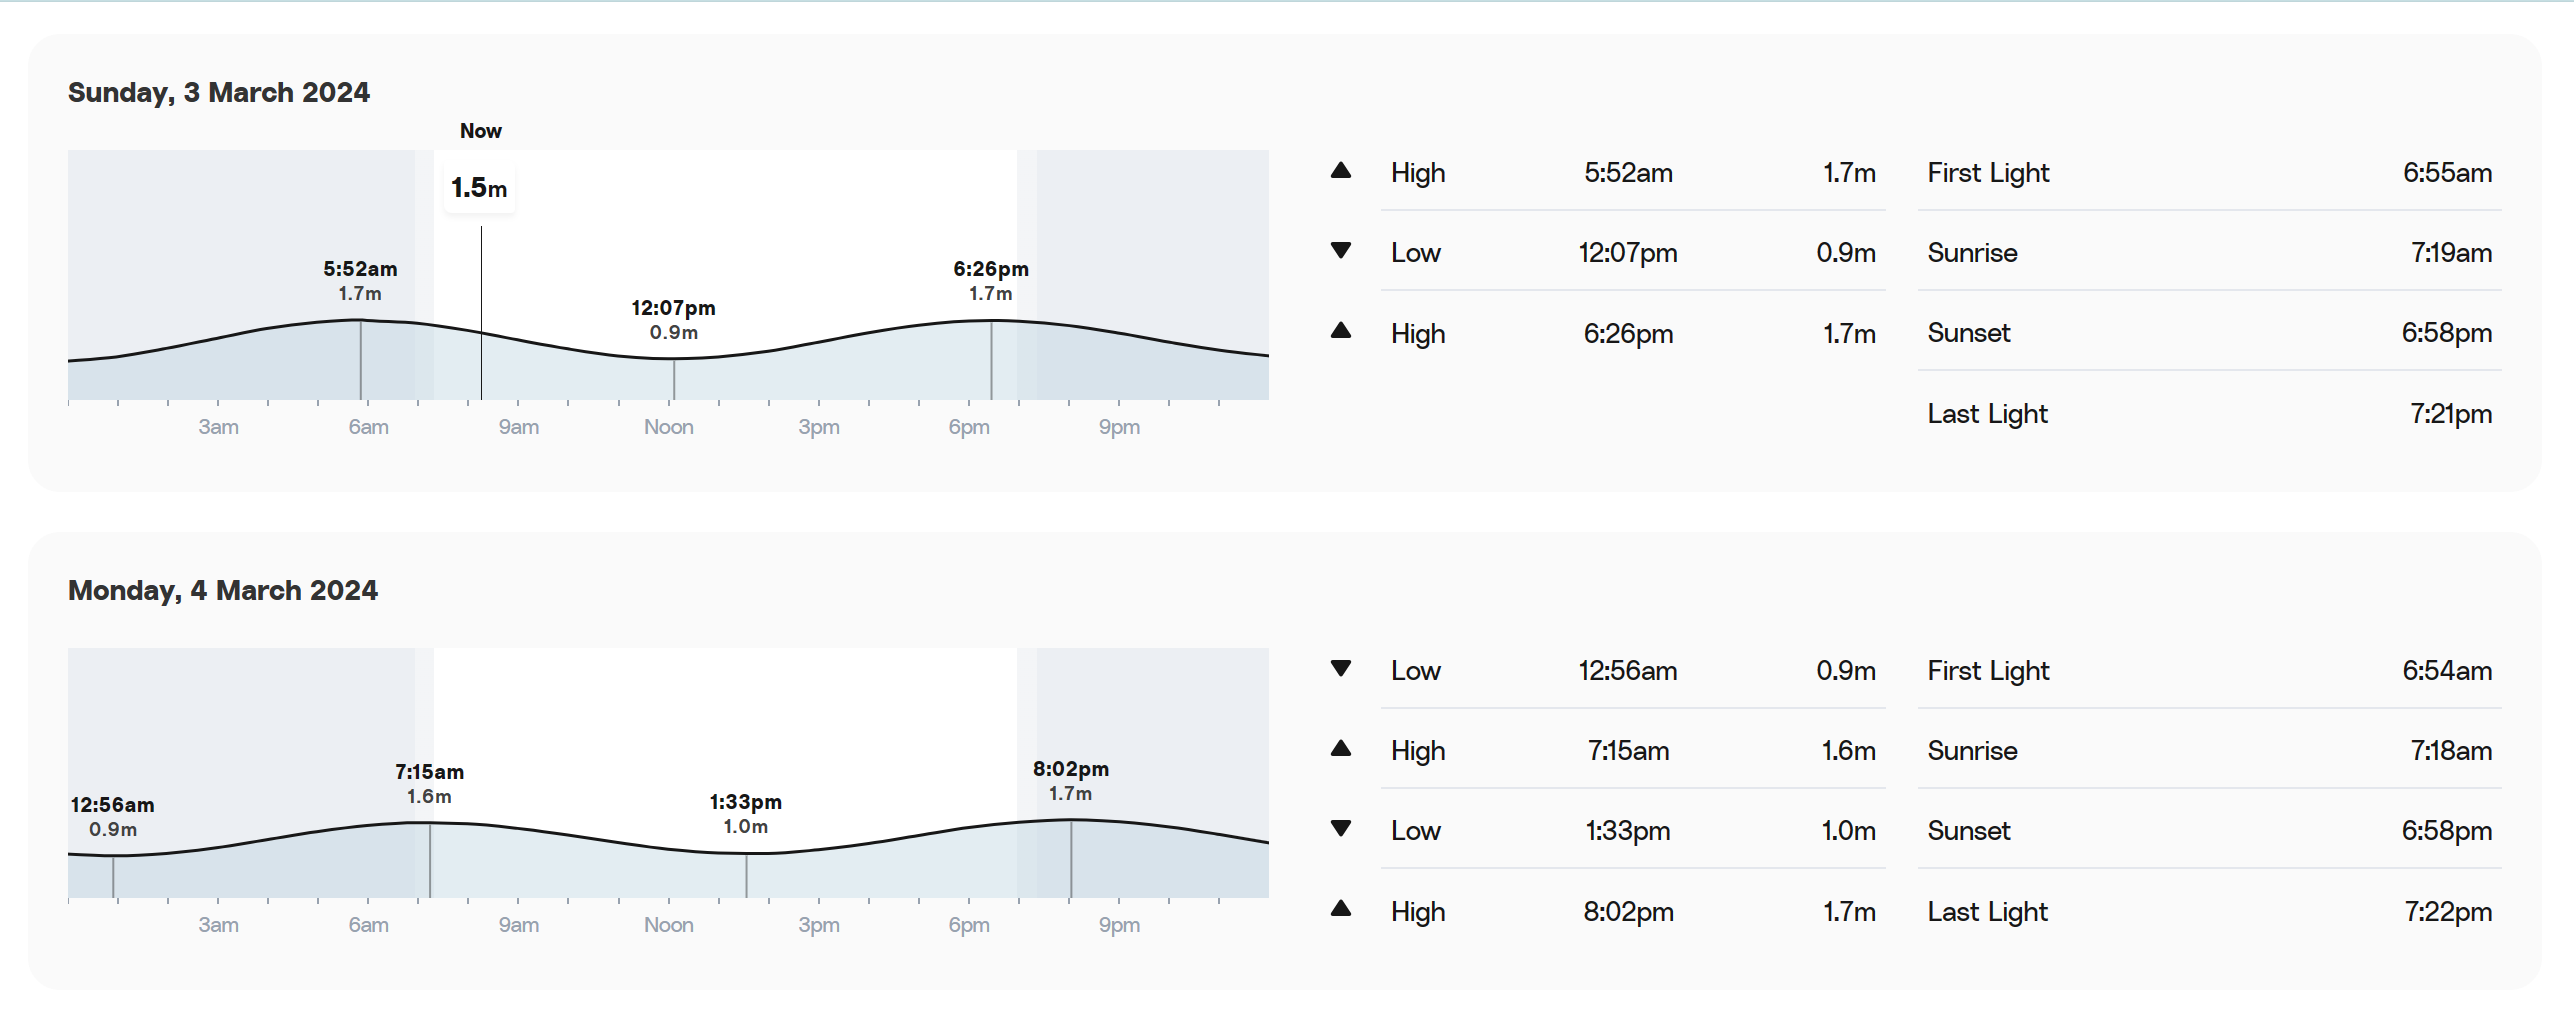Viewport: 2574px width, 1028px height.
Task: Click the up arrow icon beside the 6:26pm high tide
Action: [x=1341, y=331]
